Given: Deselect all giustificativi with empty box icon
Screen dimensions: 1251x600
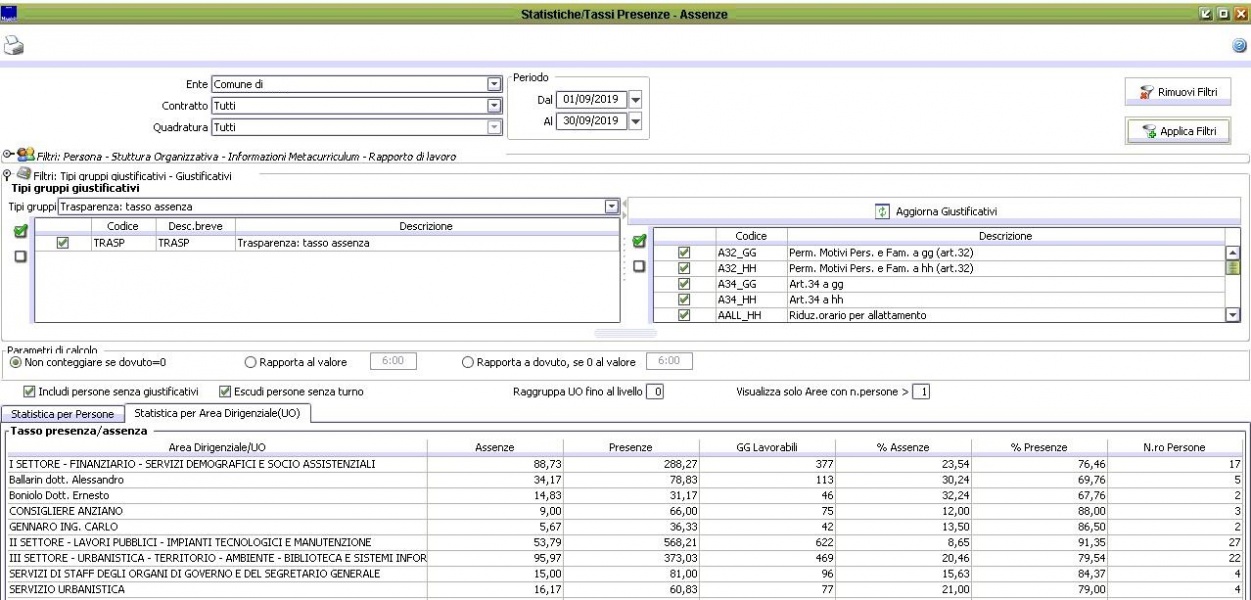Looking at the screenshot, I should pos(639,266).
